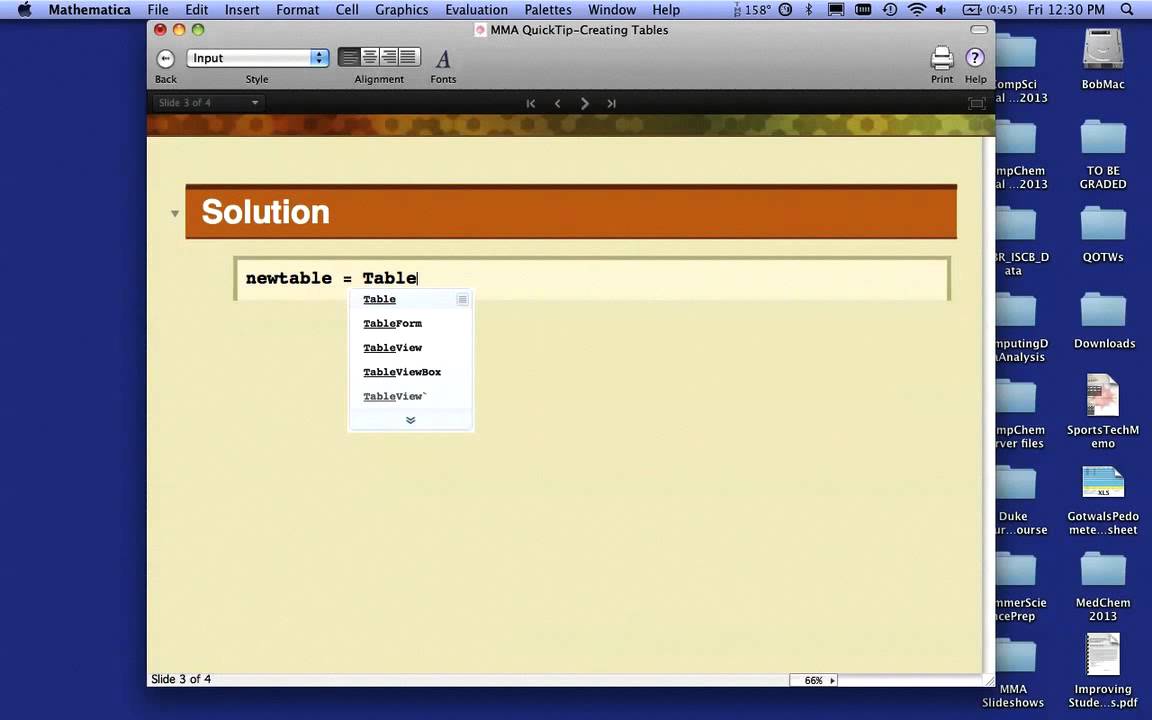Screen dimensions: 1152x720
Task: Open the Cell menu
Action: pos(347,10)
